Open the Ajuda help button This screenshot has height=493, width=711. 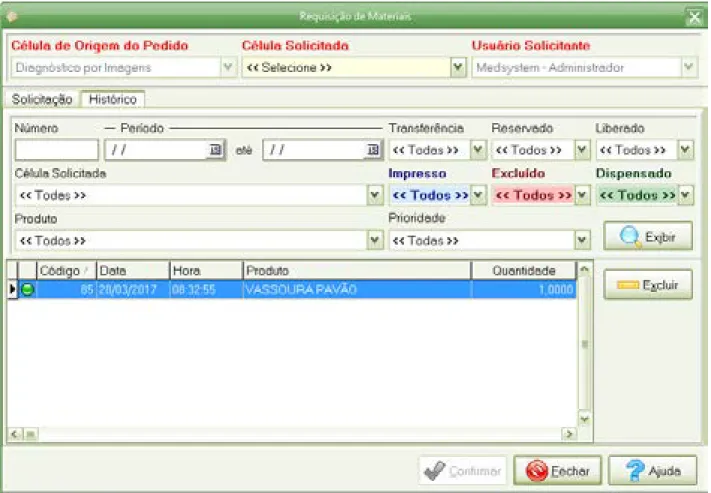pyautogui.click(x=653, y=471)
